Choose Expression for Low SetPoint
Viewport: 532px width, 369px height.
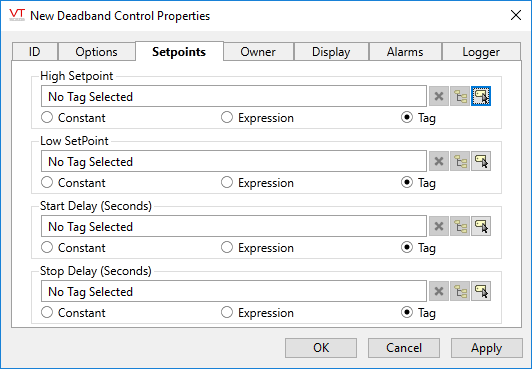pyautogui.click(x=227, y=182)
